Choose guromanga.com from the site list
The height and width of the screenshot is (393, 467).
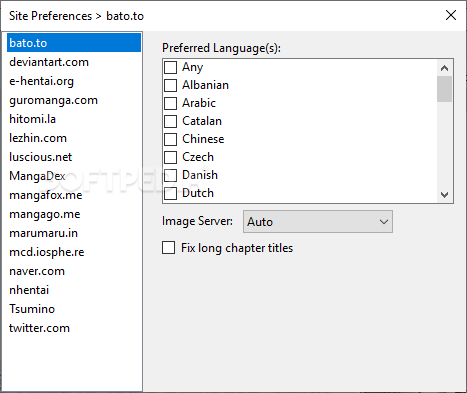[74, 100]
